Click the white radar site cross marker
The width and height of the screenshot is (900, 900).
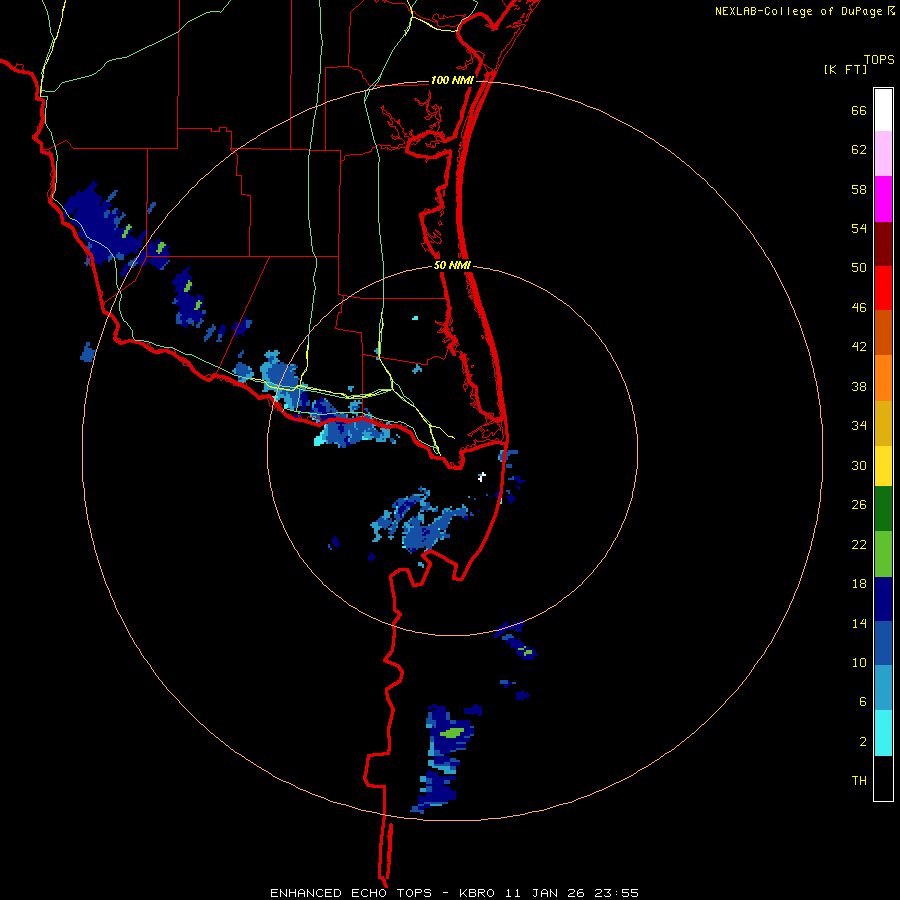[x=482, y=476]
